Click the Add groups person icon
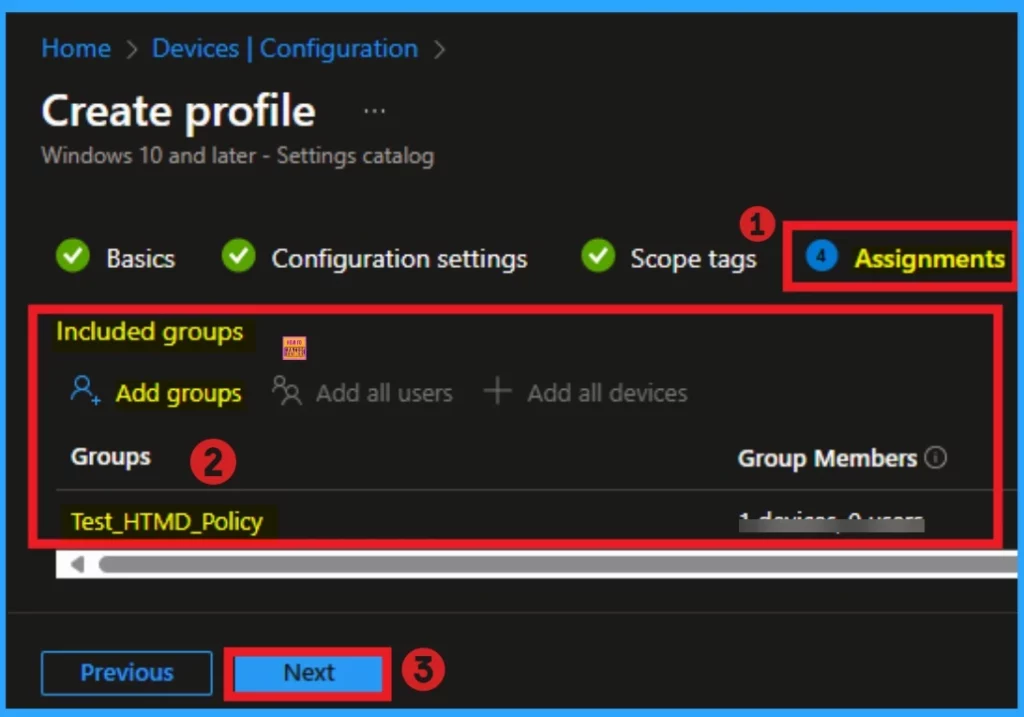 coord(85,390)
